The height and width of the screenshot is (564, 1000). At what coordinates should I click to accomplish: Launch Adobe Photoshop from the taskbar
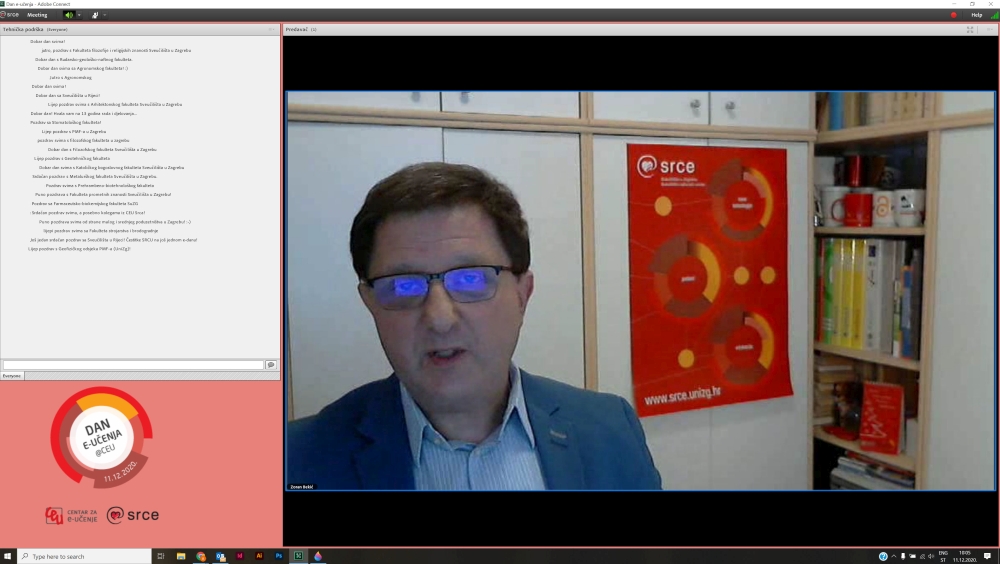tap(279, 556)
